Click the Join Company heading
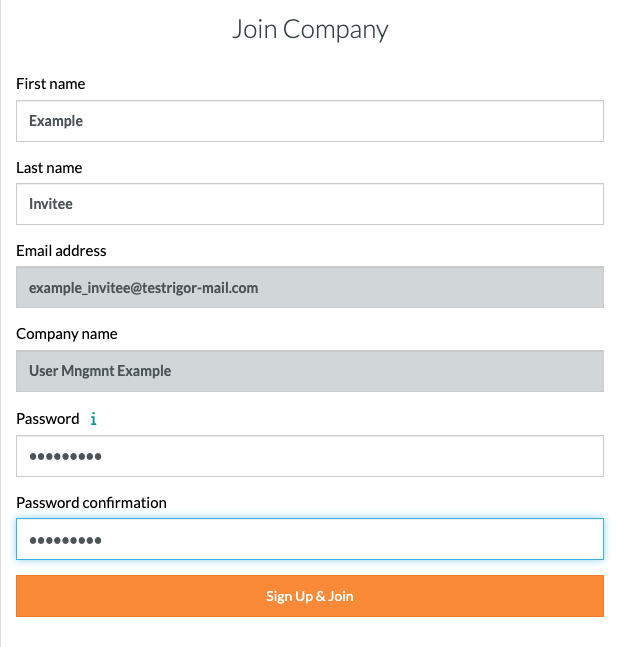The width and height of the screenshot is (619, 647). click(310, 29)
